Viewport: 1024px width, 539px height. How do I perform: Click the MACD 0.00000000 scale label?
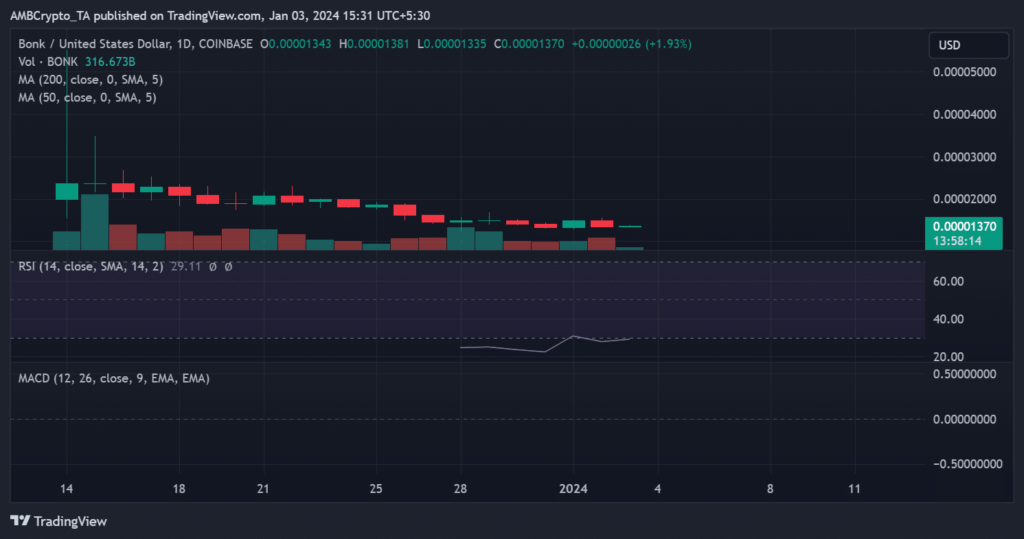965,419
